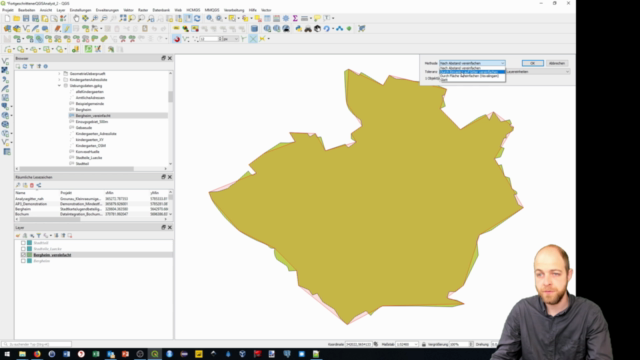Create a new project via blank page icon

coord(7,18)
